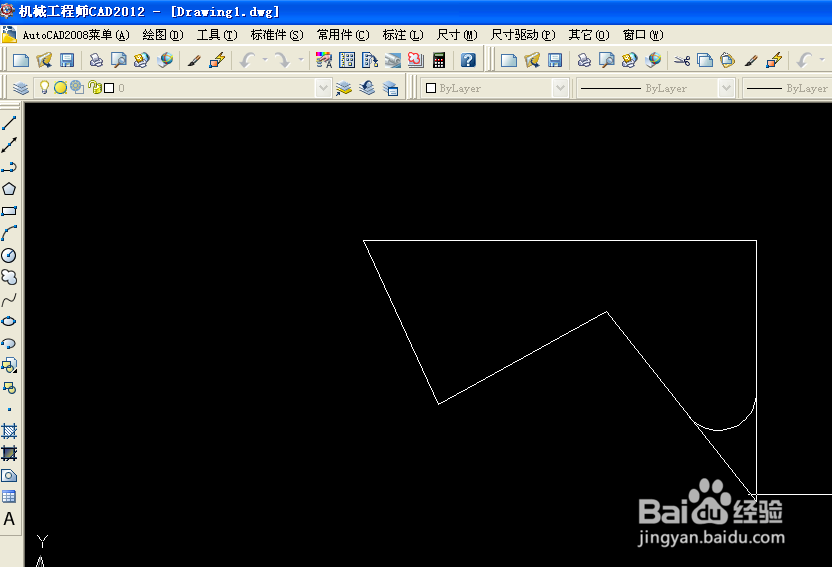
Task: Click Match Properties brush in left toolbar
Action: point(194,60)
